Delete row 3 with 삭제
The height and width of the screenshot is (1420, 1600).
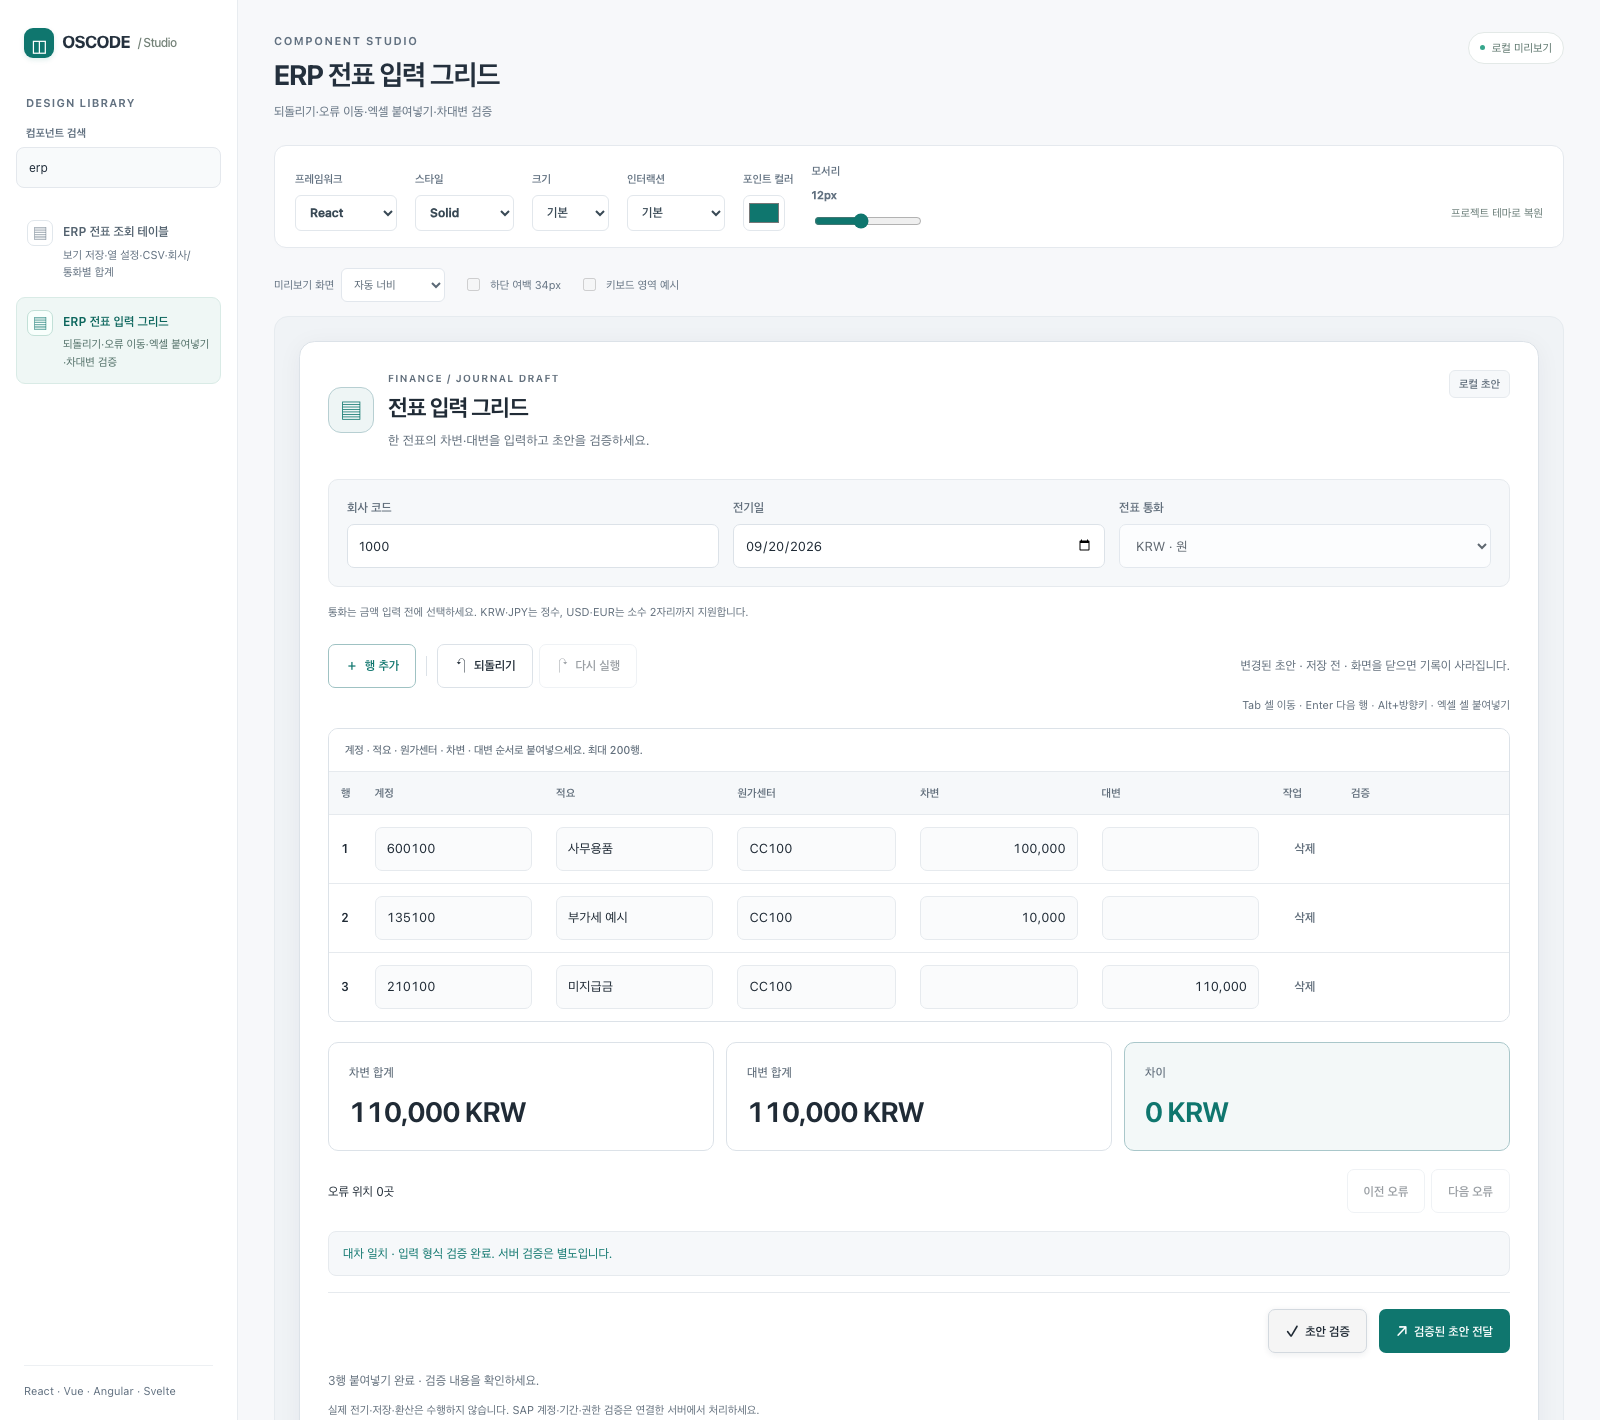(x=1305, y=987)
